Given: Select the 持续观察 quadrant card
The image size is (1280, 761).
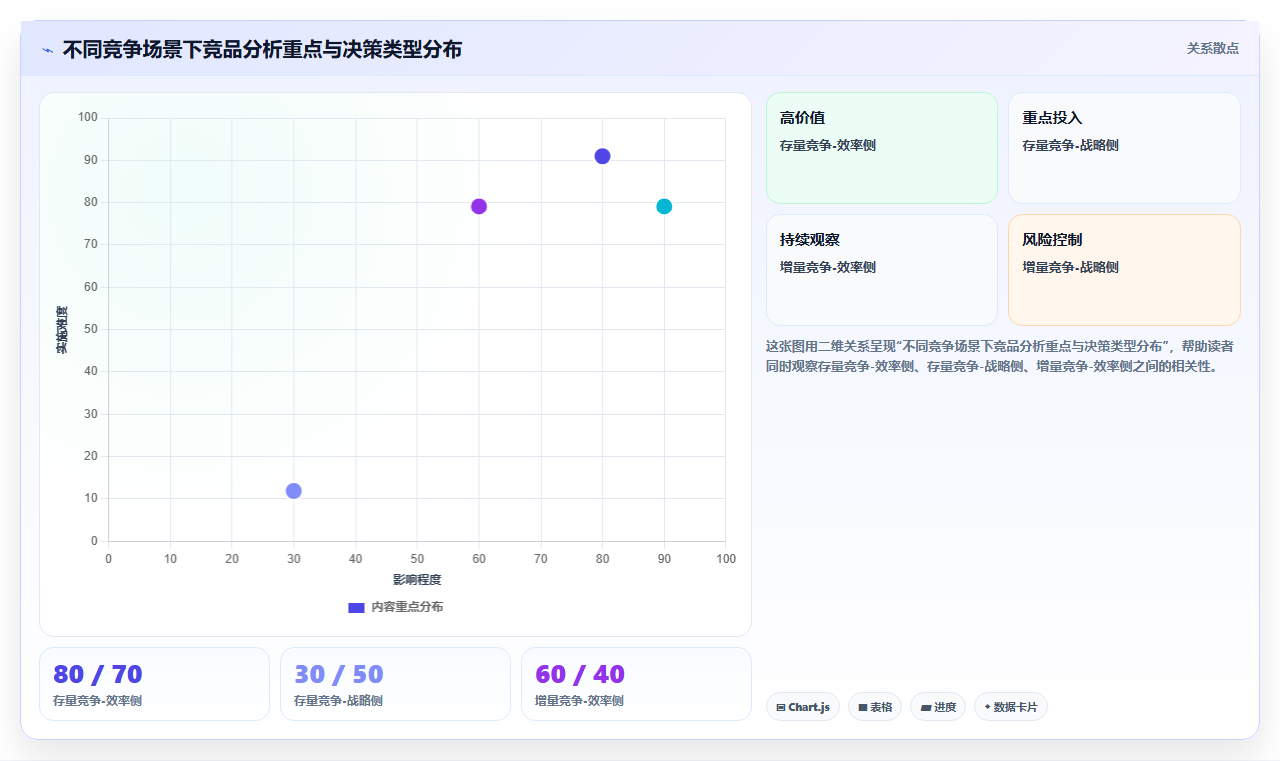Looking at the screenshot, I should 882,270.
